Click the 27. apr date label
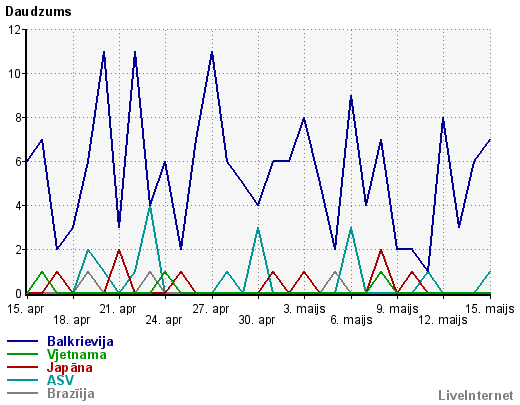 [x=211, y=309]
